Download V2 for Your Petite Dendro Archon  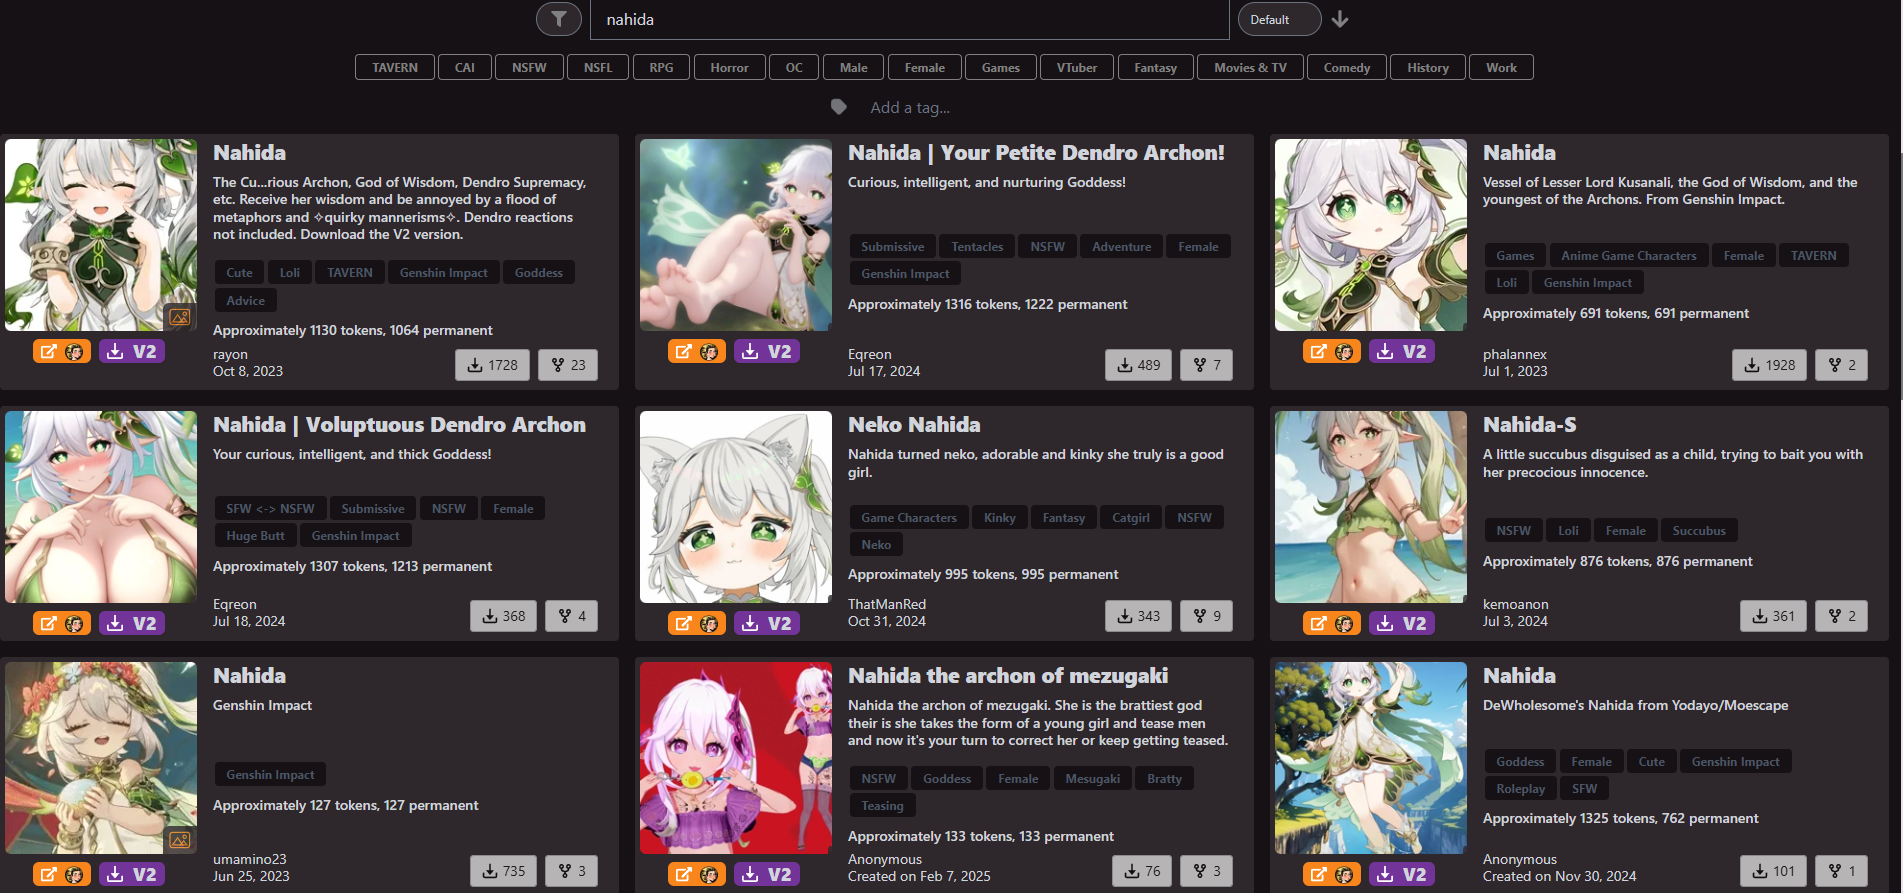[767, 351]
